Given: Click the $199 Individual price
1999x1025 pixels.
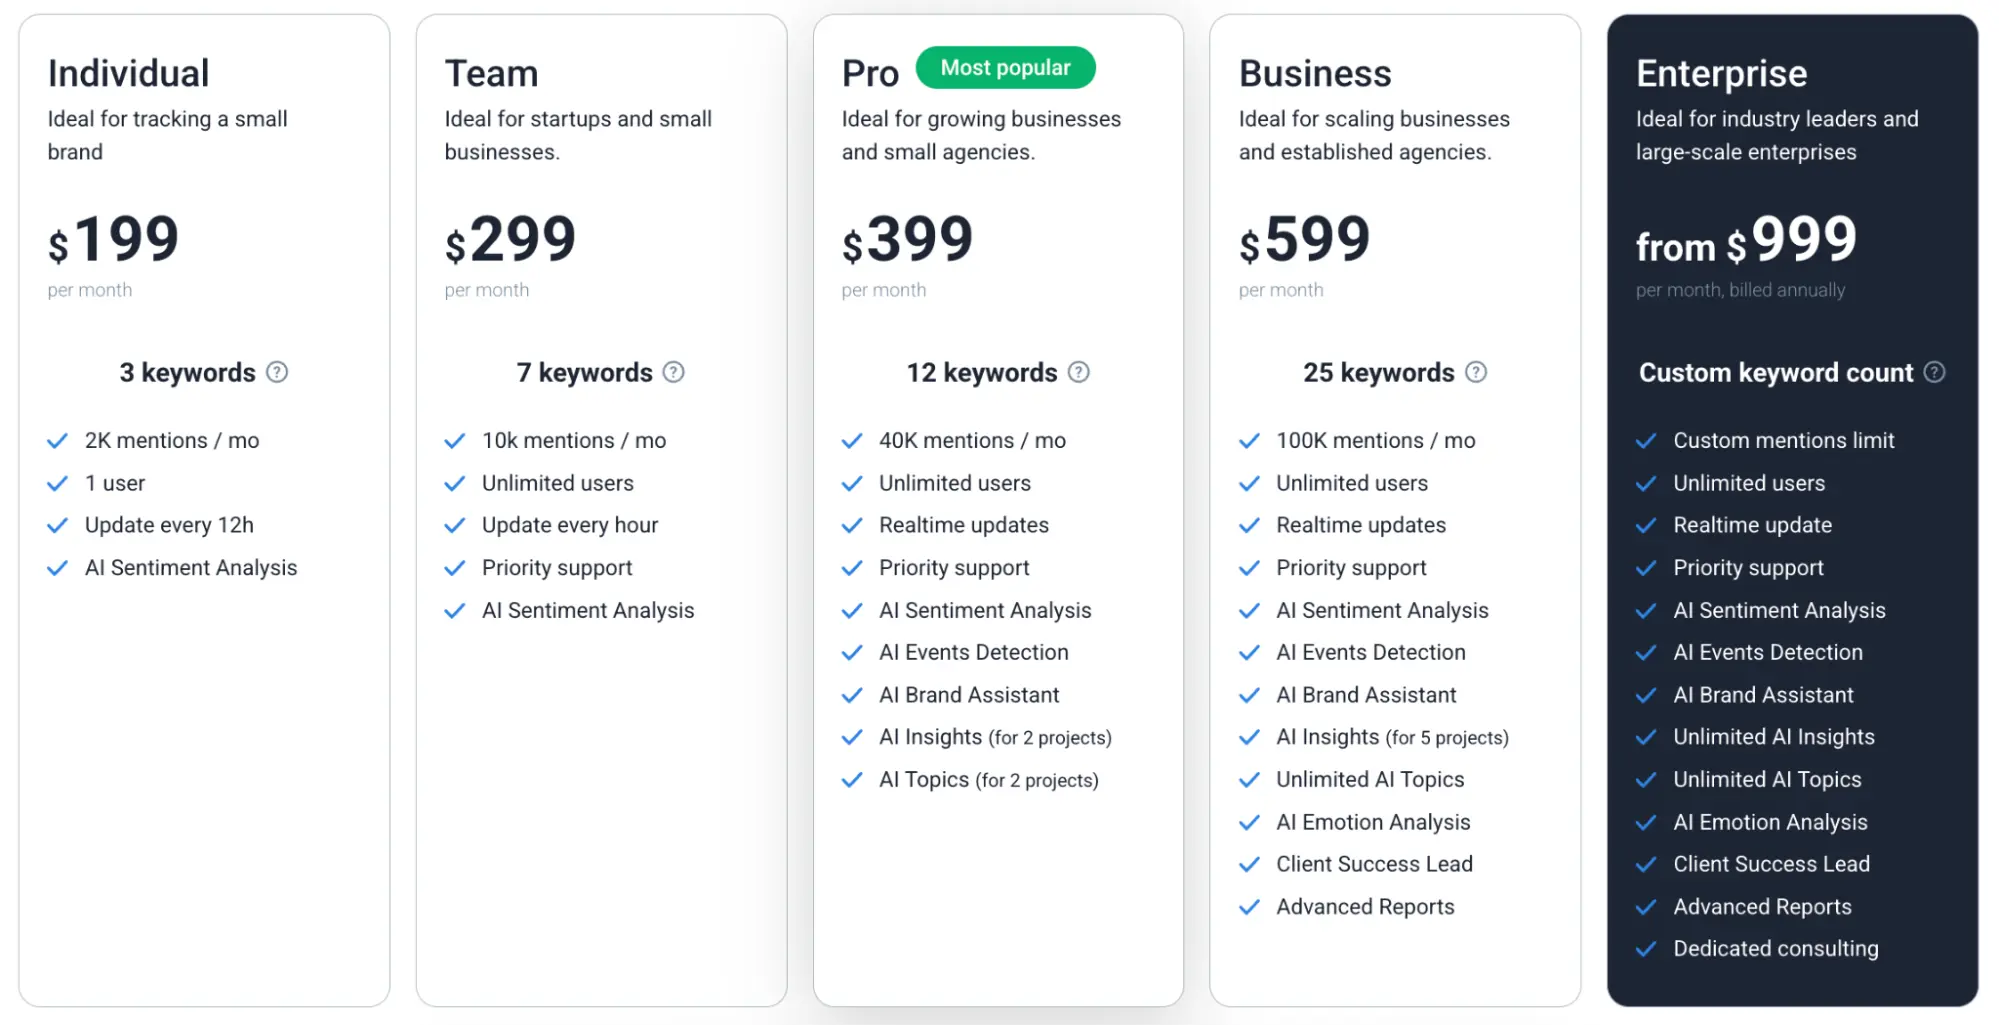Looking at the screenshot, I should pos(113,238).
